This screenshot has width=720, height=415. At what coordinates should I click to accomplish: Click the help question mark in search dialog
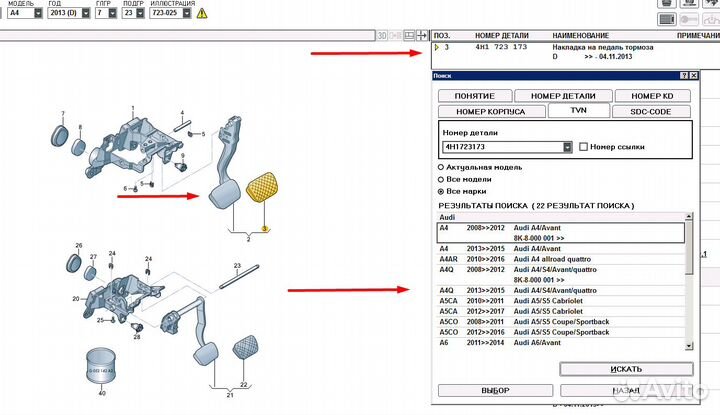[x=682, y=76]
